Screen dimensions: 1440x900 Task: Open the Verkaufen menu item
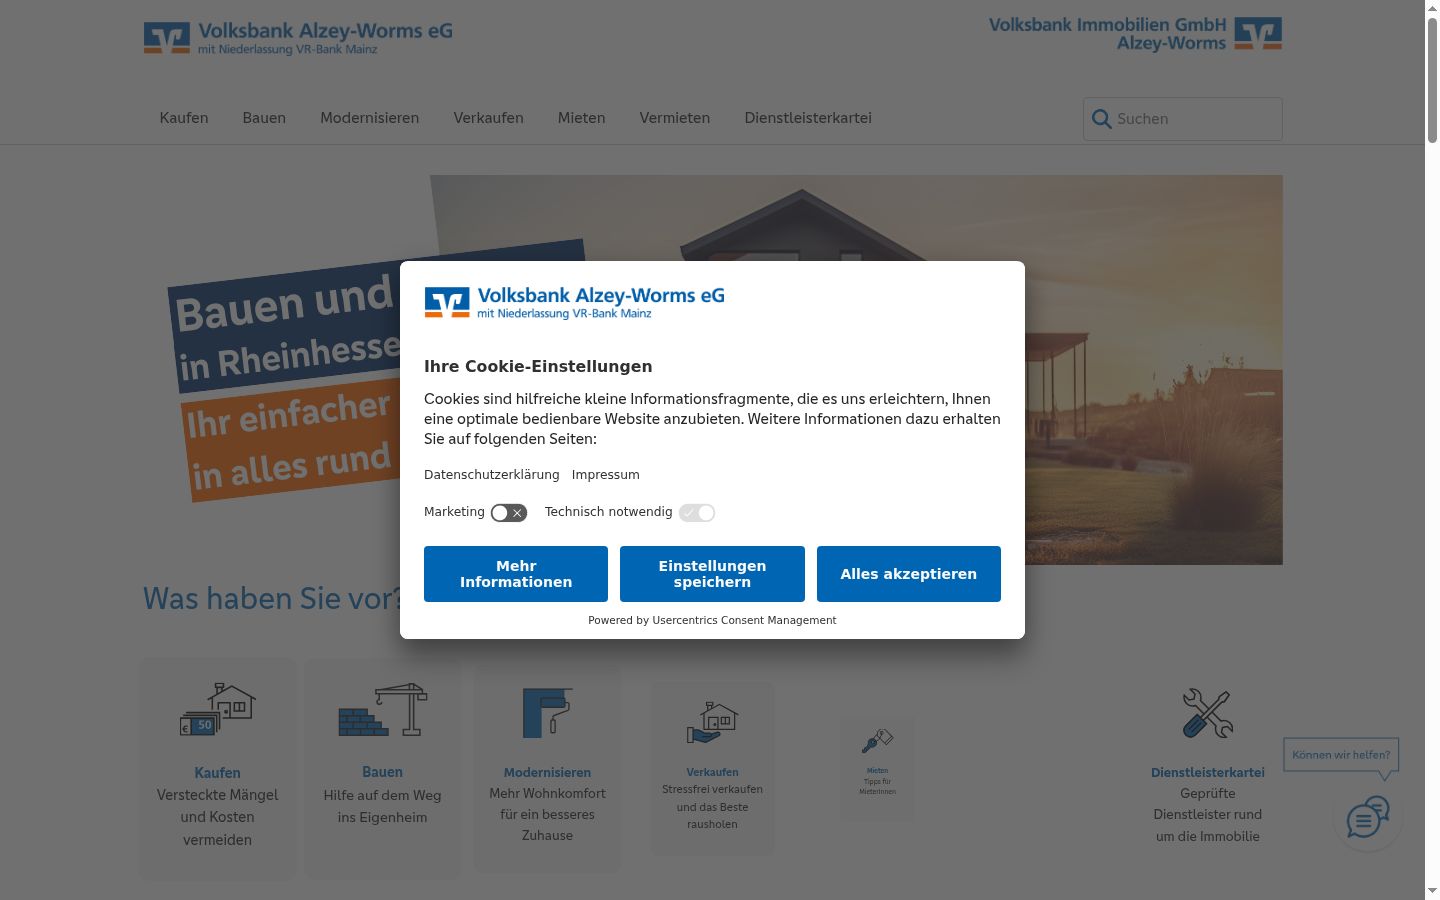click(488, 118)
